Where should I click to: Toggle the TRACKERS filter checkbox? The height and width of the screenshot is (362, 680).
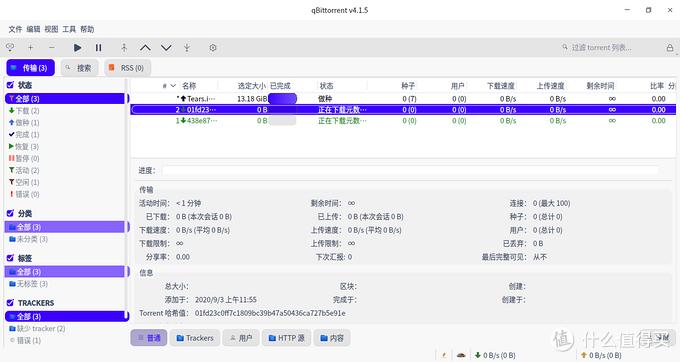10,303
